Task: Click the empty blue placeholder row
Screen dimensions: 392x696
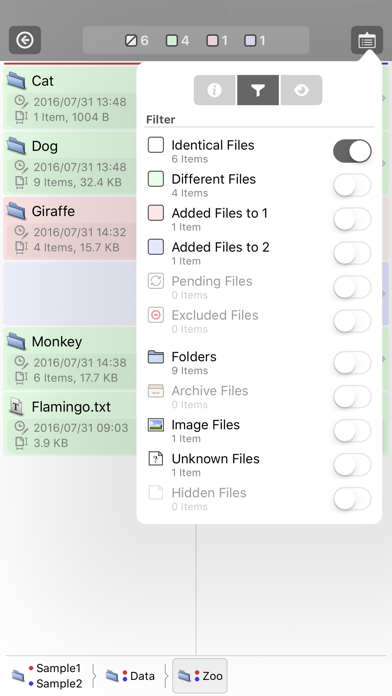Action: (x=71, y=293)
